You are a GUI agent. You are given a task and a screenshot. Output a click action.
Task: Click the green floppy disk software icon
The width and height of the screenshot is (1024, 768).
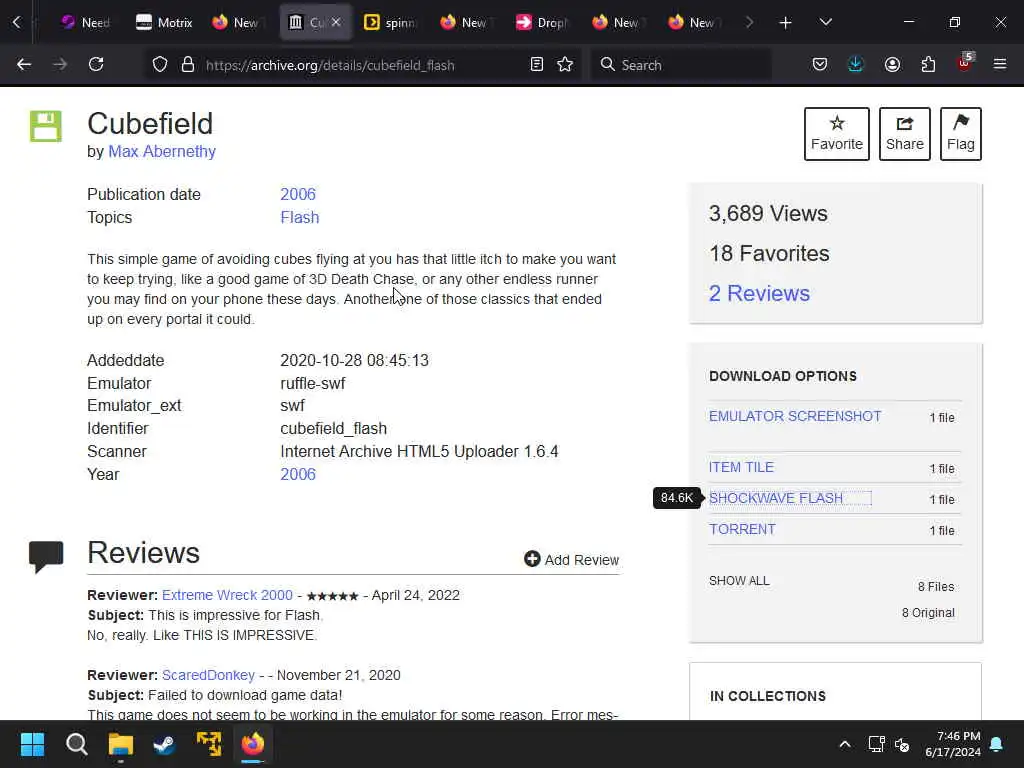[x=46, y=126]
